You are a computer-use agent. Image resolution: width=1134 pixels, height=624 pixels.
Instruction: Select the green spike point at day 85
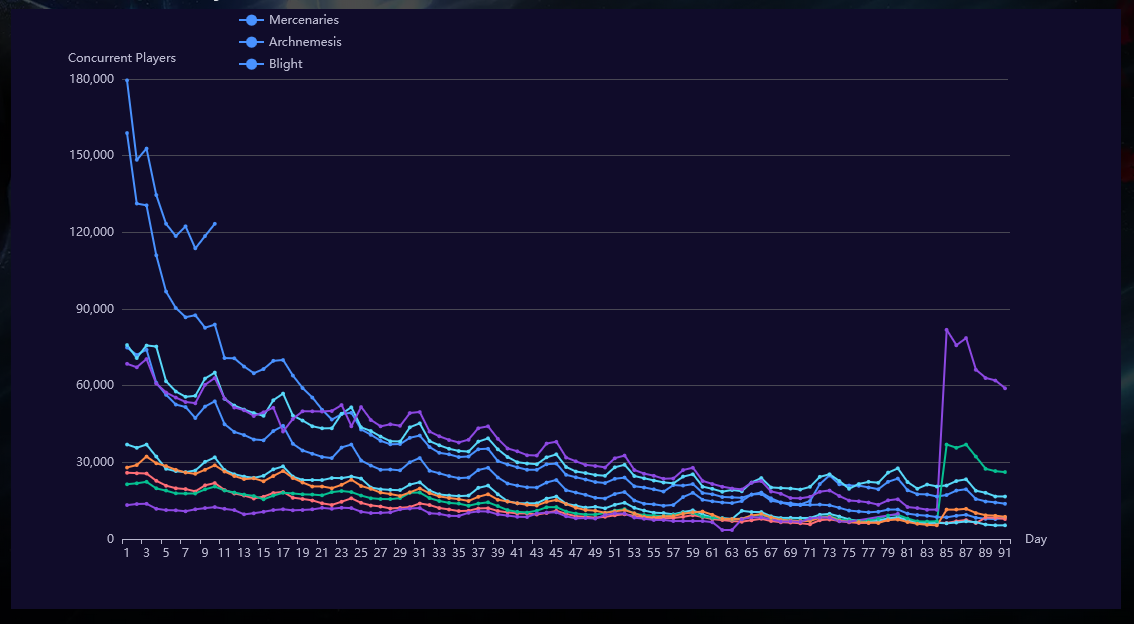click(947, 445)
